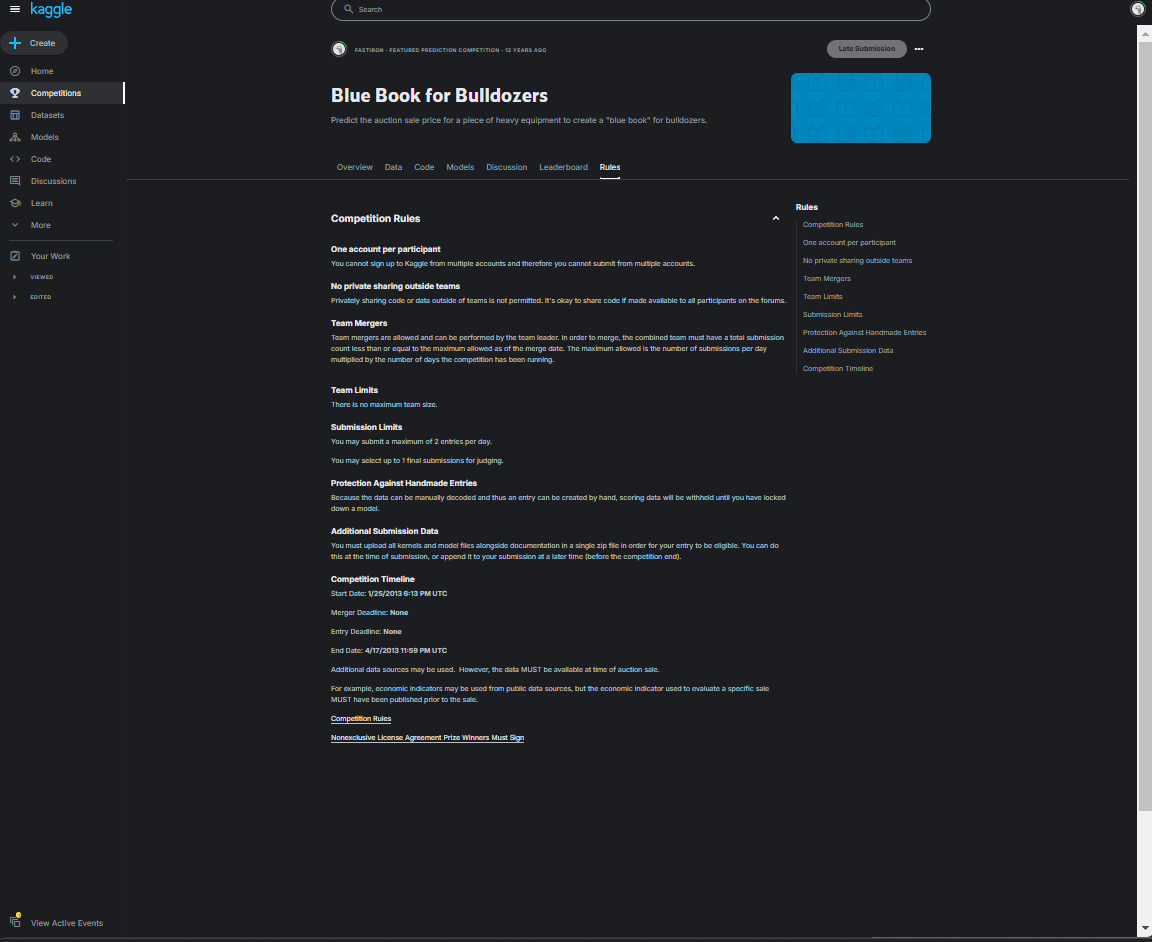The height and width of the screenshot is (942, 1152).
Task: Click 'Start Date: 1/25/2013 6:13 PM UTC'
Action: click(389, 594)
